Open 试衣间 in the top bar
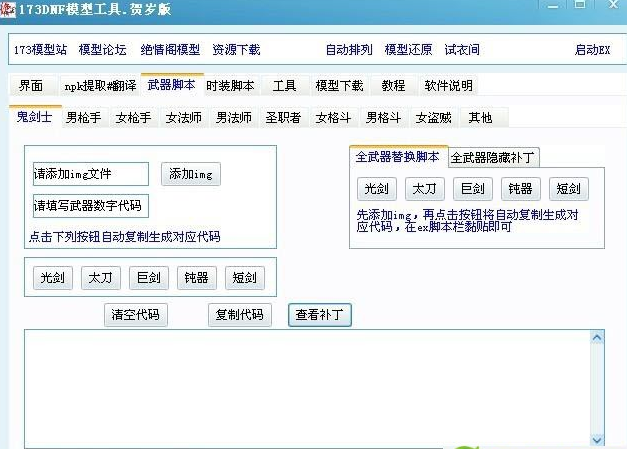627x449 pixels. tap(462, 50)
